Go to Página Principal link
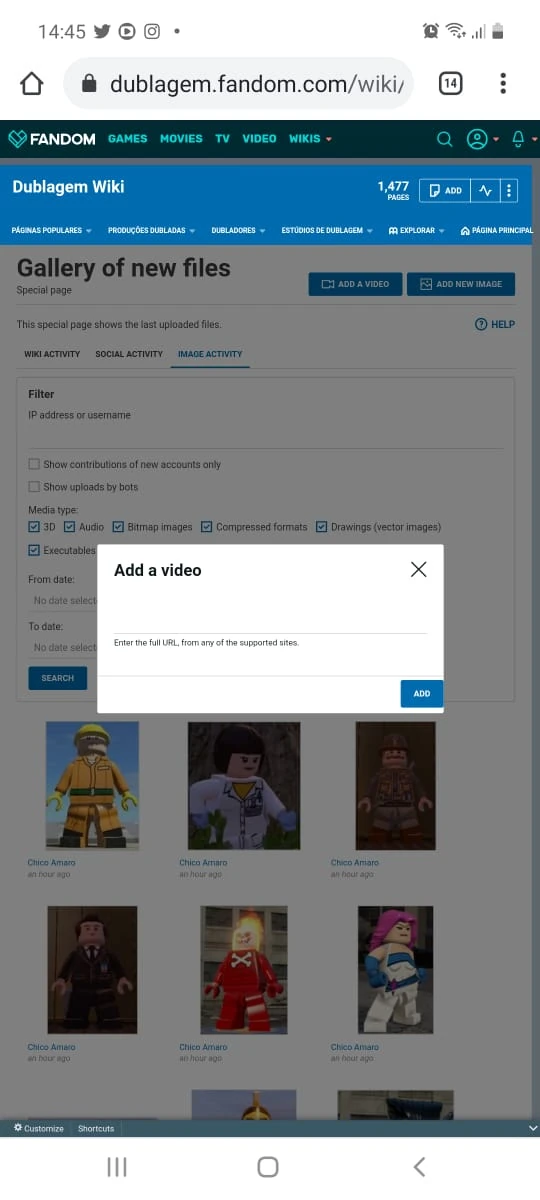 (x=497, y=231)
